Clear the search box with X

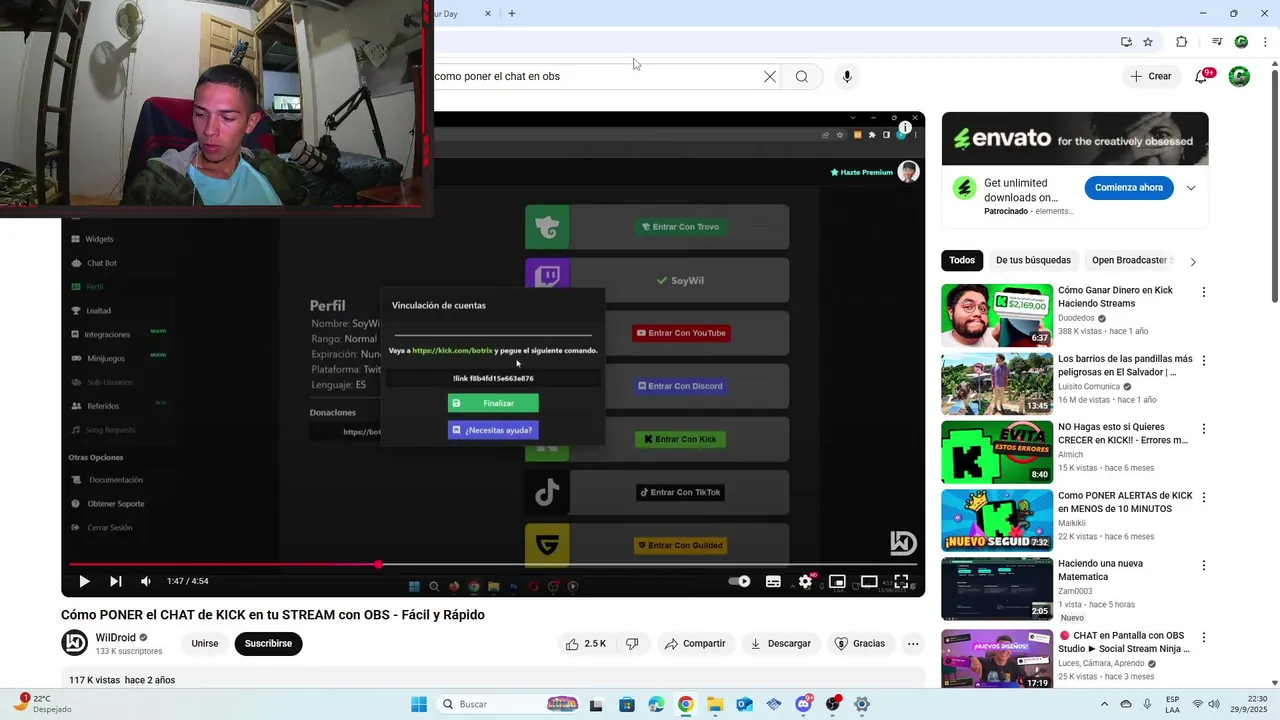pyautogui.click(x=770, y=76)
